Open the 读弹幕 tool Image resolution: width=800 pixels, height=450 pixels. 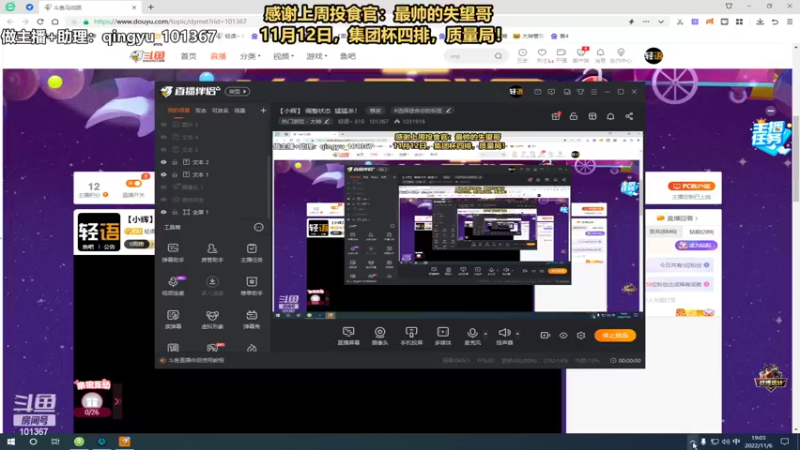(173, 319)
